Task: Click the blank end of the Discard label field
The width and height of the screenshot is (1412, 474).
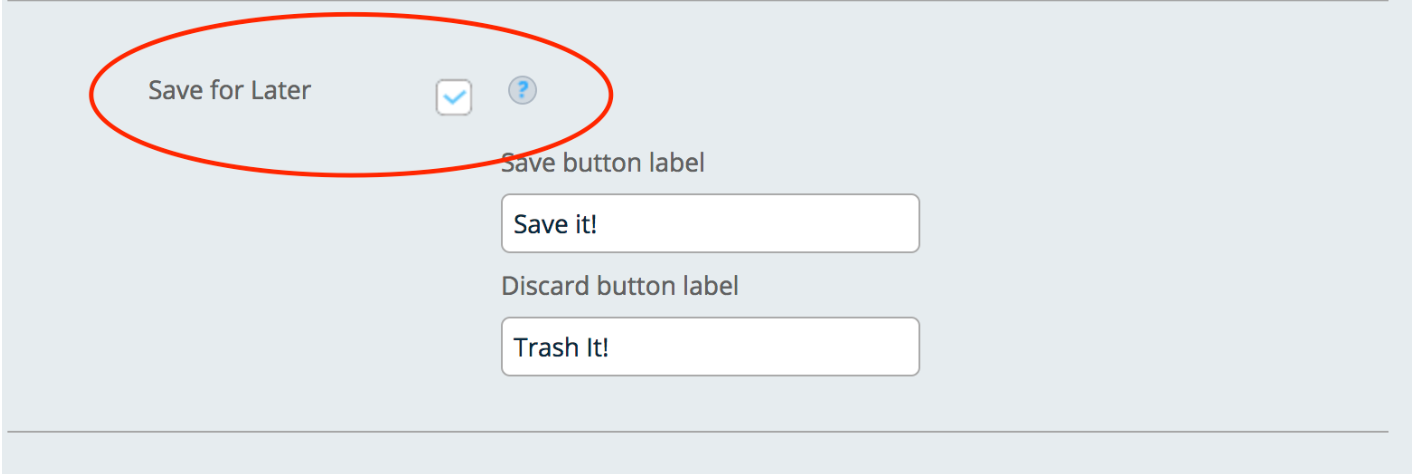Action: click(850, 347)
